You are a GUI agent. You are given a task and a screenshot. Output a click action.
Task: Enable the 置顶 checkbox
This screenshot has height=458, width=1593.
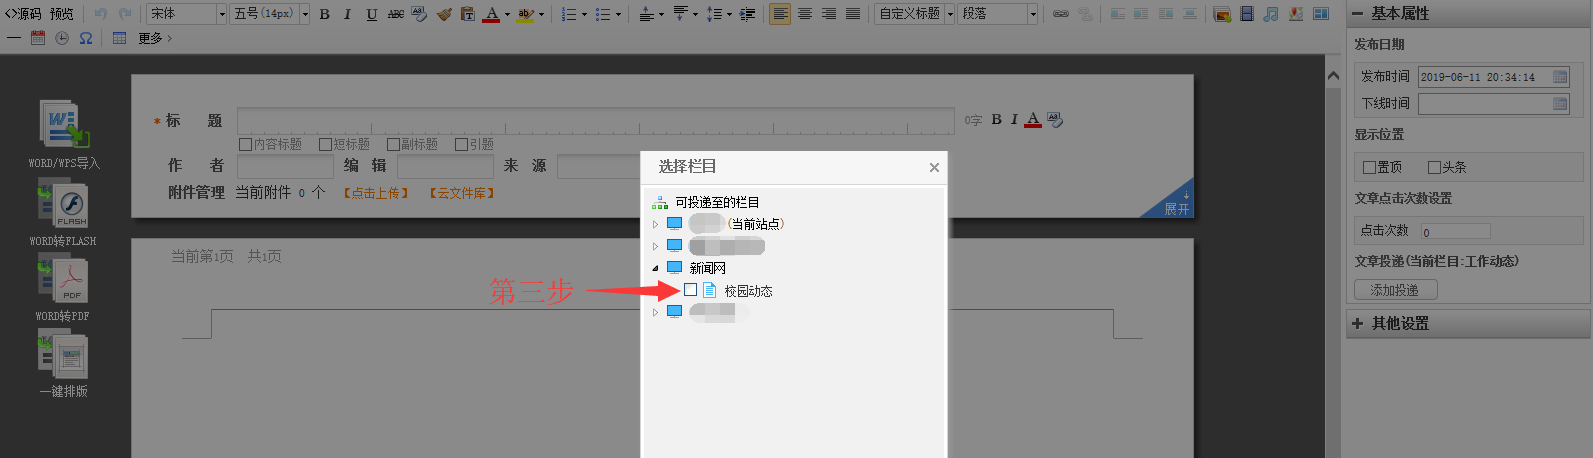point(1369,167)
